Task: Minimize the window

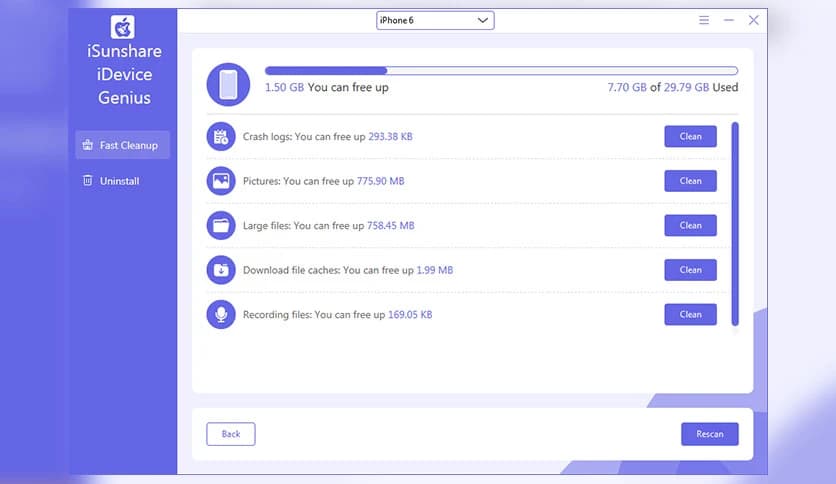Action: click(x=729, y=20)
